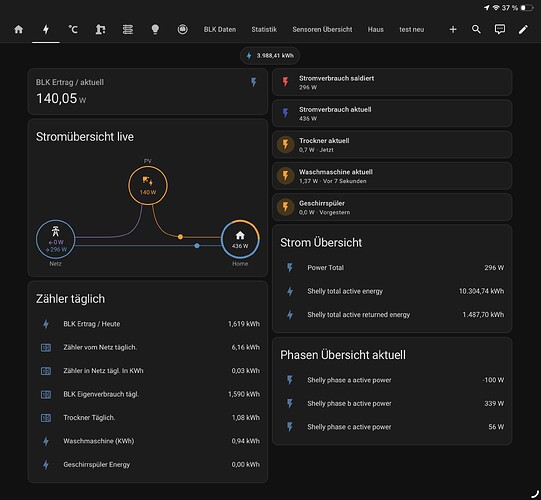Select the temperature °C view icon
The height and width of the screenshot is (500, 541).
pyautogui.click(x=73, y=30)
